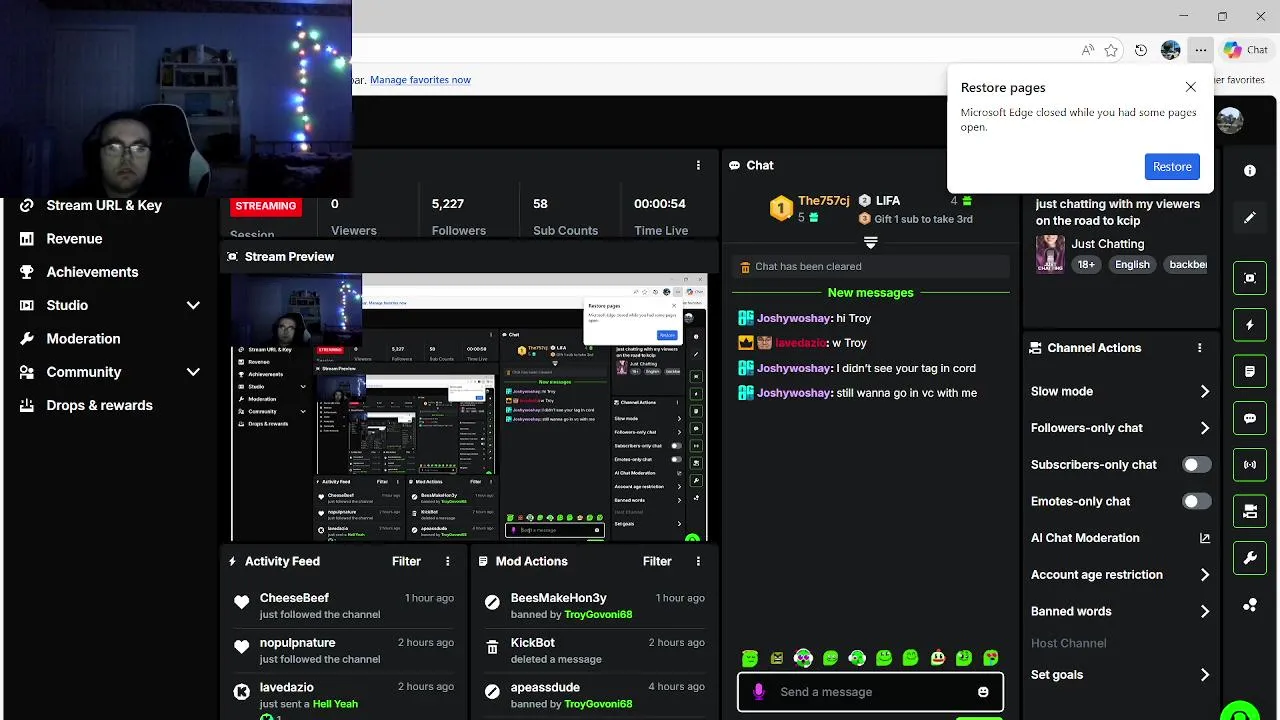1280x720 pixels.
Task: Click the Just Chatting category thumbnail
Action: click(x=1049, y=254)
